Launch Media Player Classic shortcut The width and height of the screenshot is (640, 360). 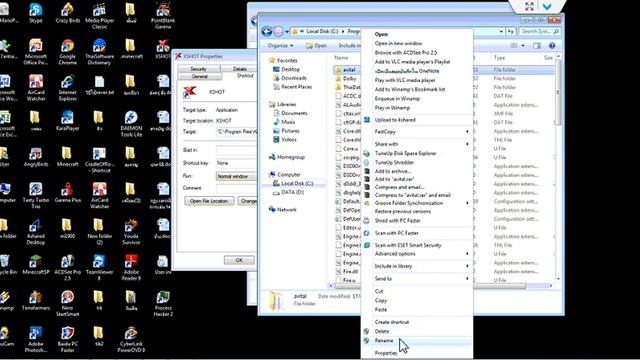pos(99,16)
